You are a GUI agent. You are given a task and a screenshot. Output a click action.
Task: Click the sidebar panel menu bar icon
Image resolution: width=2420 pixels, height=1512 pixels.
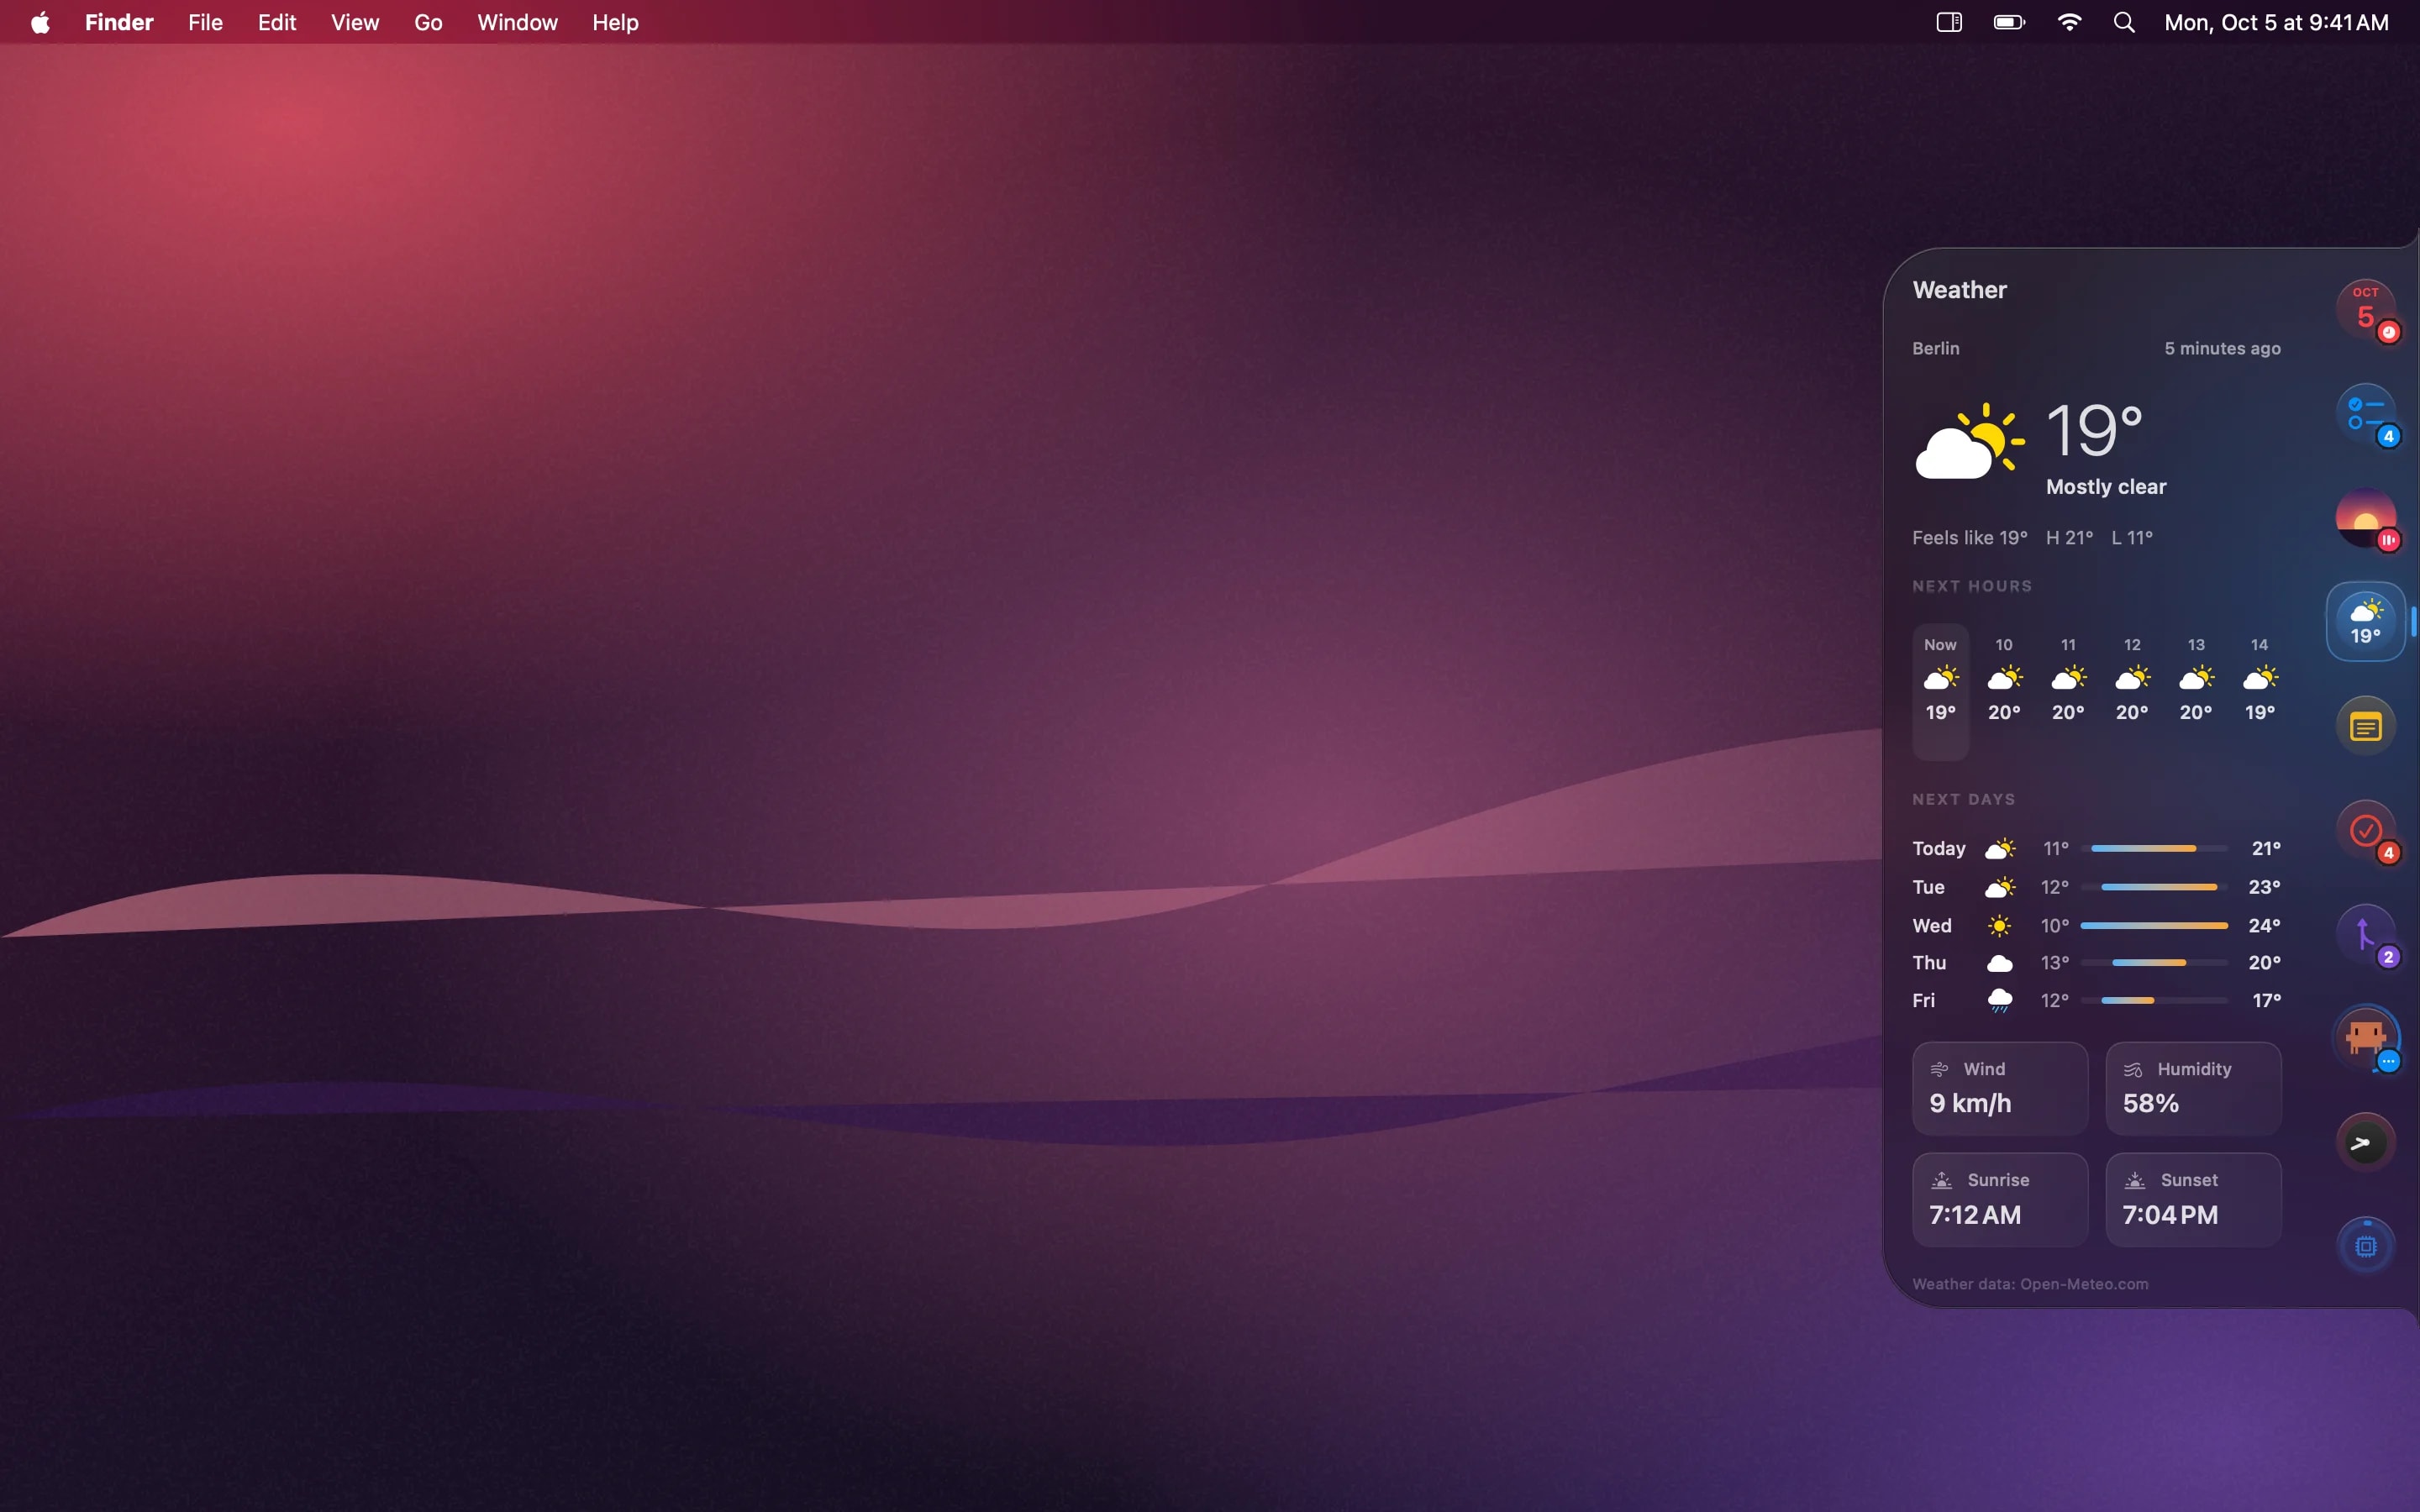pyautogui.click(x=1949, y=22)
